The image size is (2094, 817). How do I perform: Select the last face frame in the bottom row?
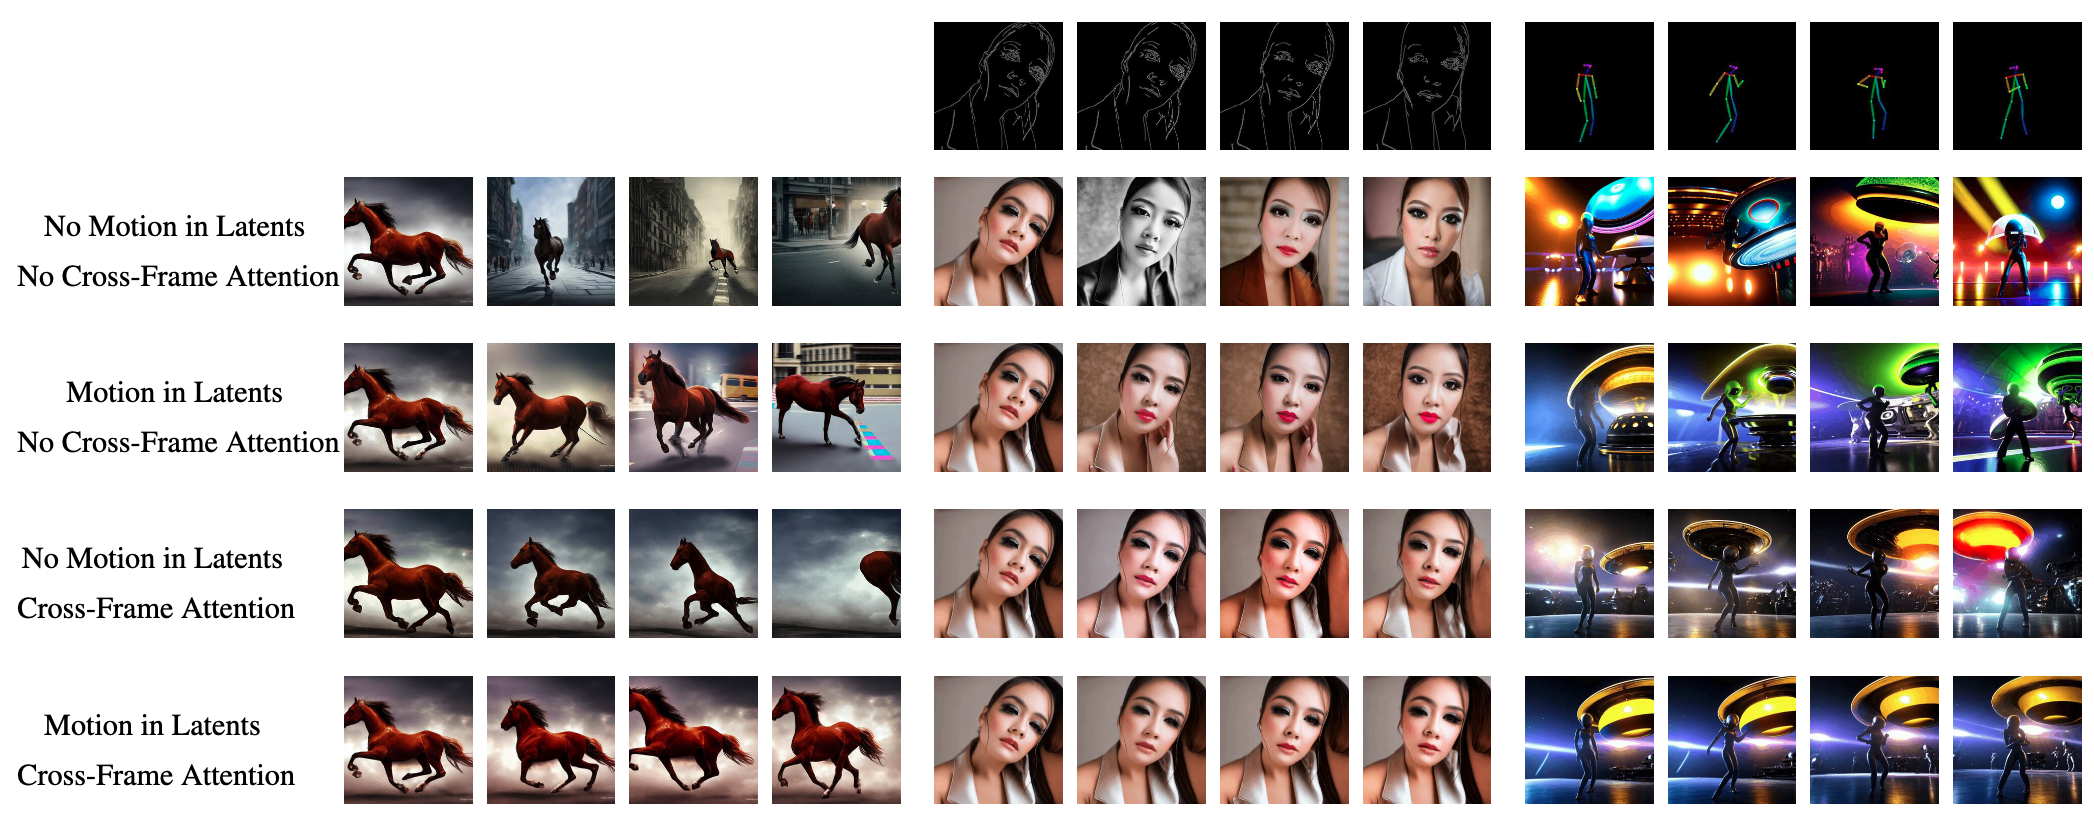pos(1427,740)
